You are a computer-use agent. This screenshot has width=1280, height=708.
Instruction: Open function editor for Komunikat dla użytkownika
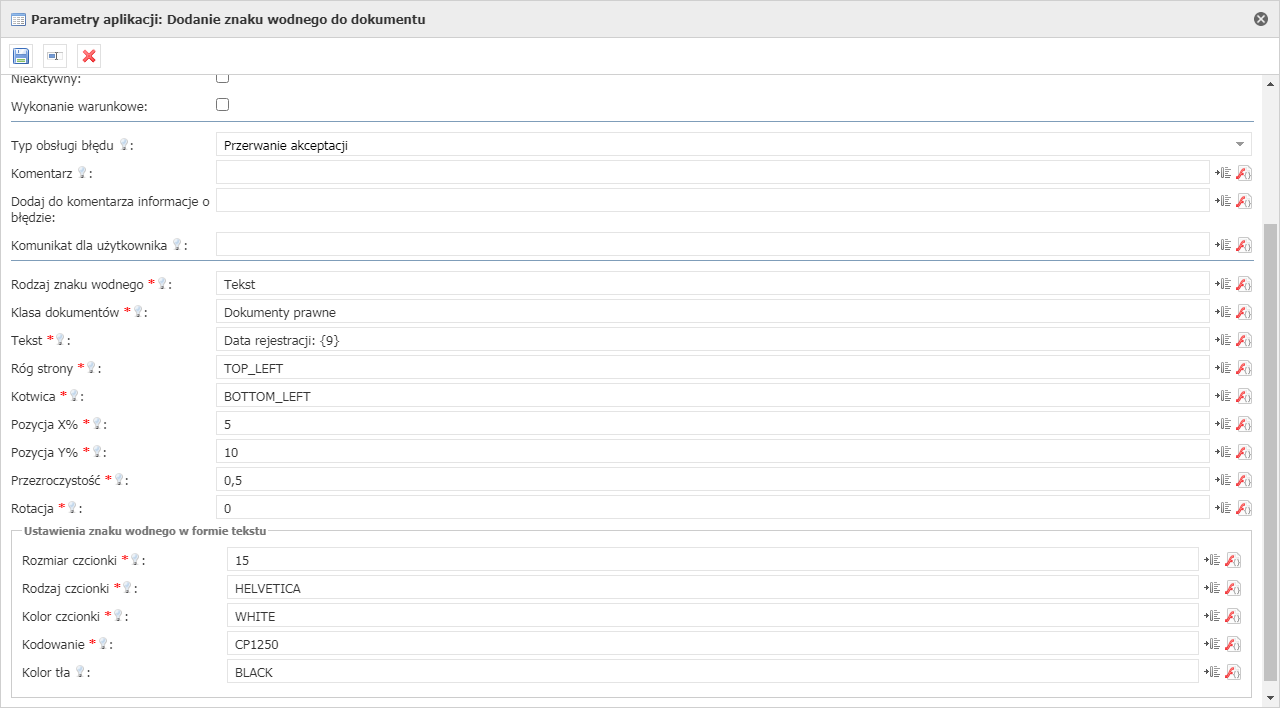1244,244
